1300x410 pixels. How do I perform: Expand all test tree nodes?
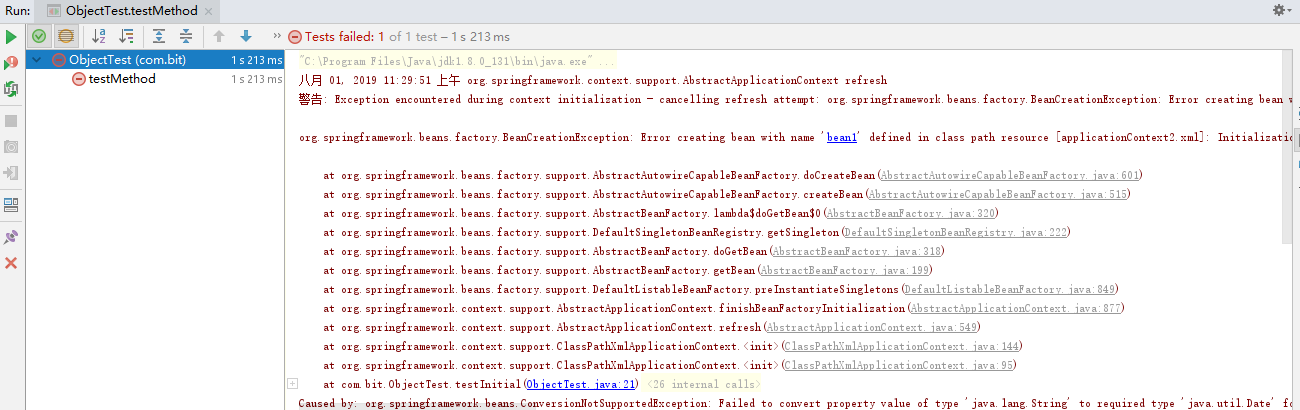pos(159,36)
